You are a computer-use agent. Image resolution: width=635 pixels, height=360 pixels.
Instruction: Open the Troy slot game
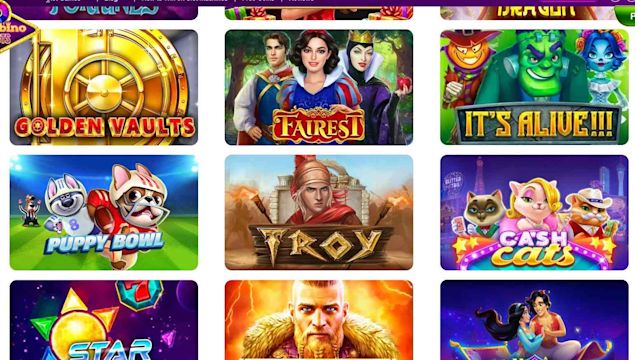coord(319,212)
